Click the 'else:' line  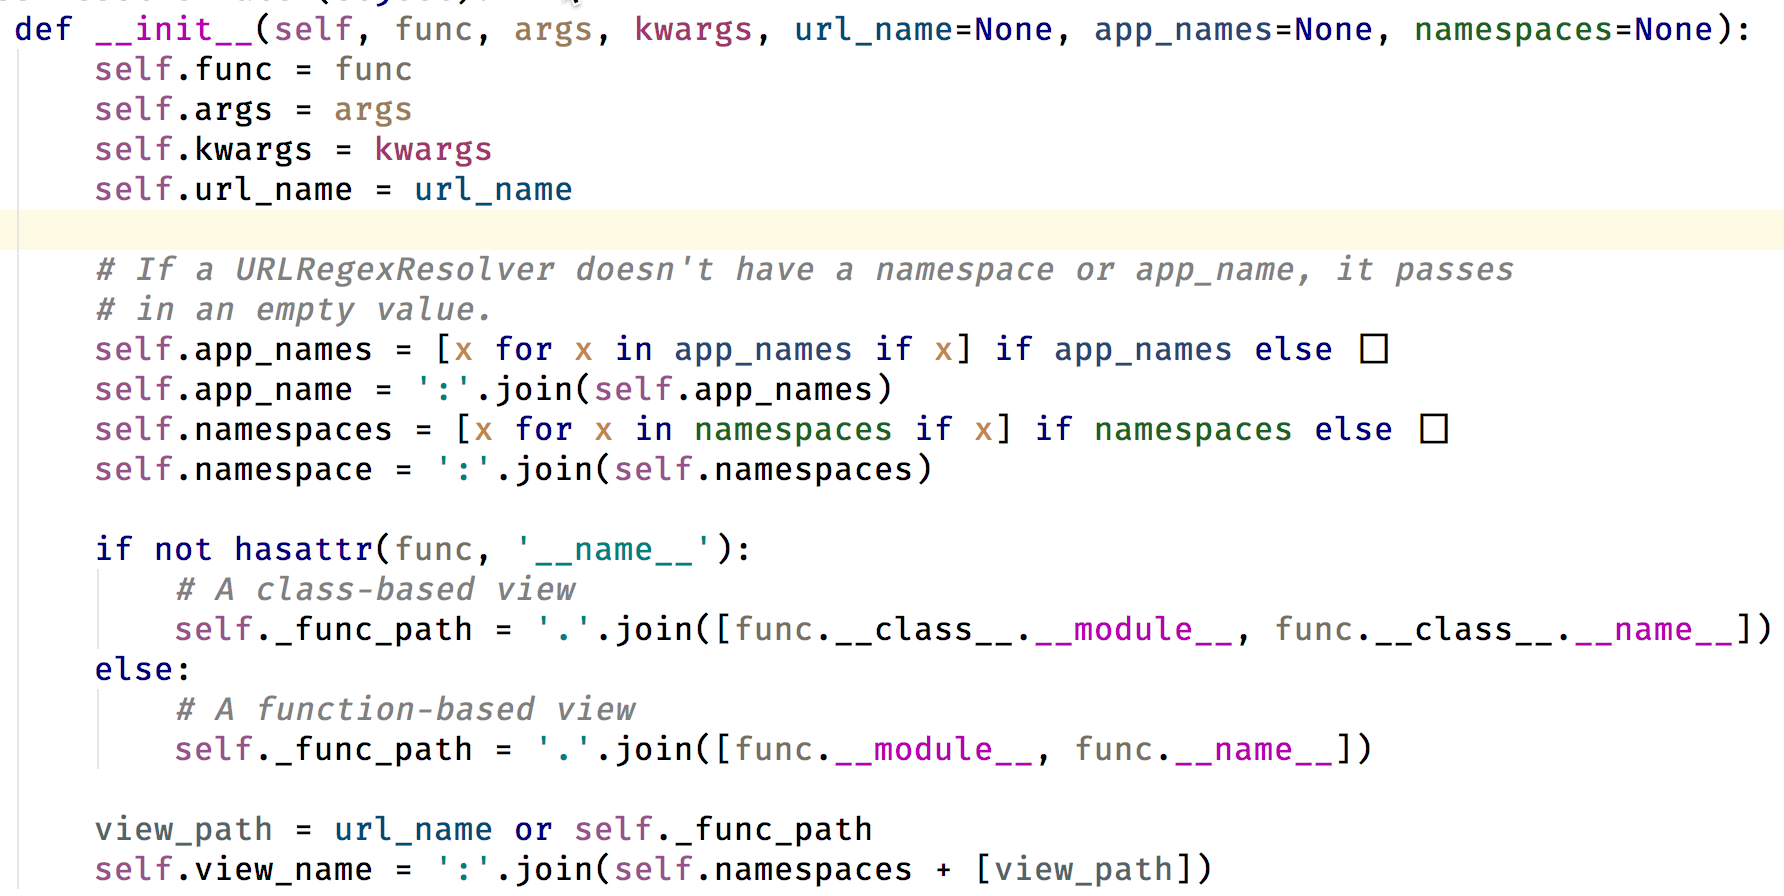point(143,669)
